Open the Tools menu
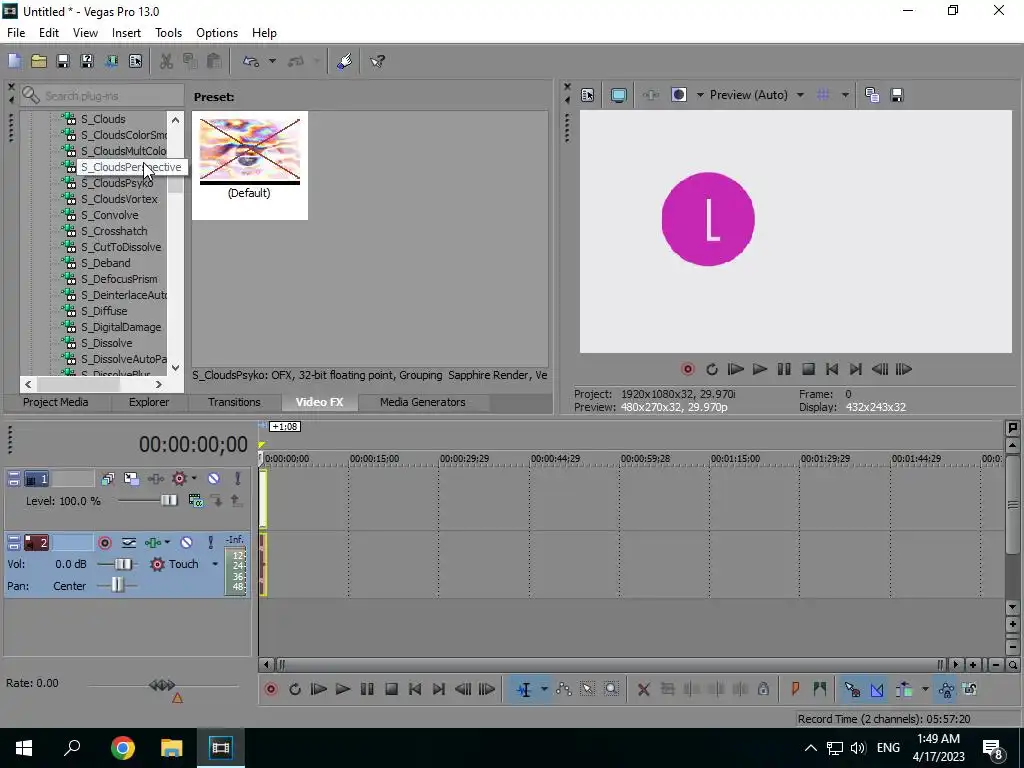 [168, 33]
